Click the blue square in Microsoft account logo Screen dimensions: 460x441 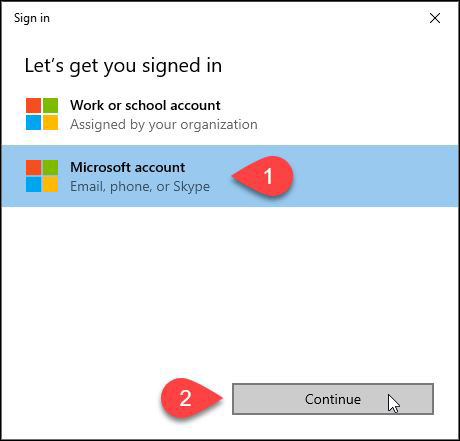(34, 184)
